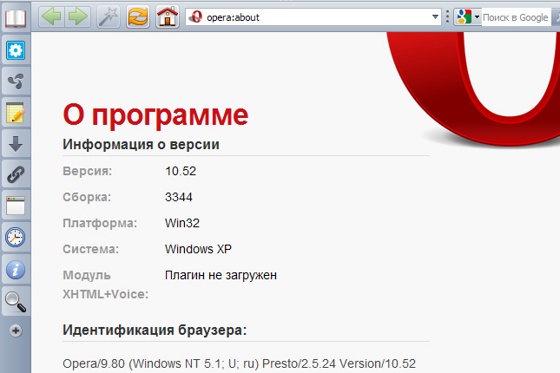
Task: Open the info panel icon
Action: click(x=15, y=269)
